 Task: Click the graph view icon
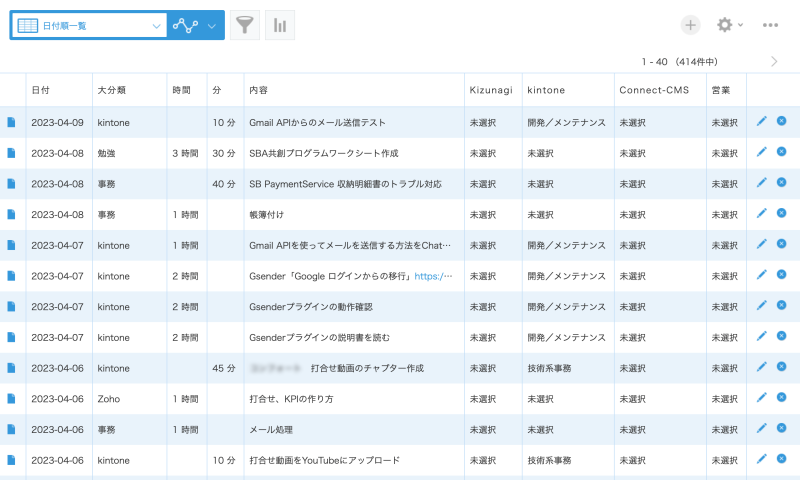pyautogui.click(x=185, y=26)
